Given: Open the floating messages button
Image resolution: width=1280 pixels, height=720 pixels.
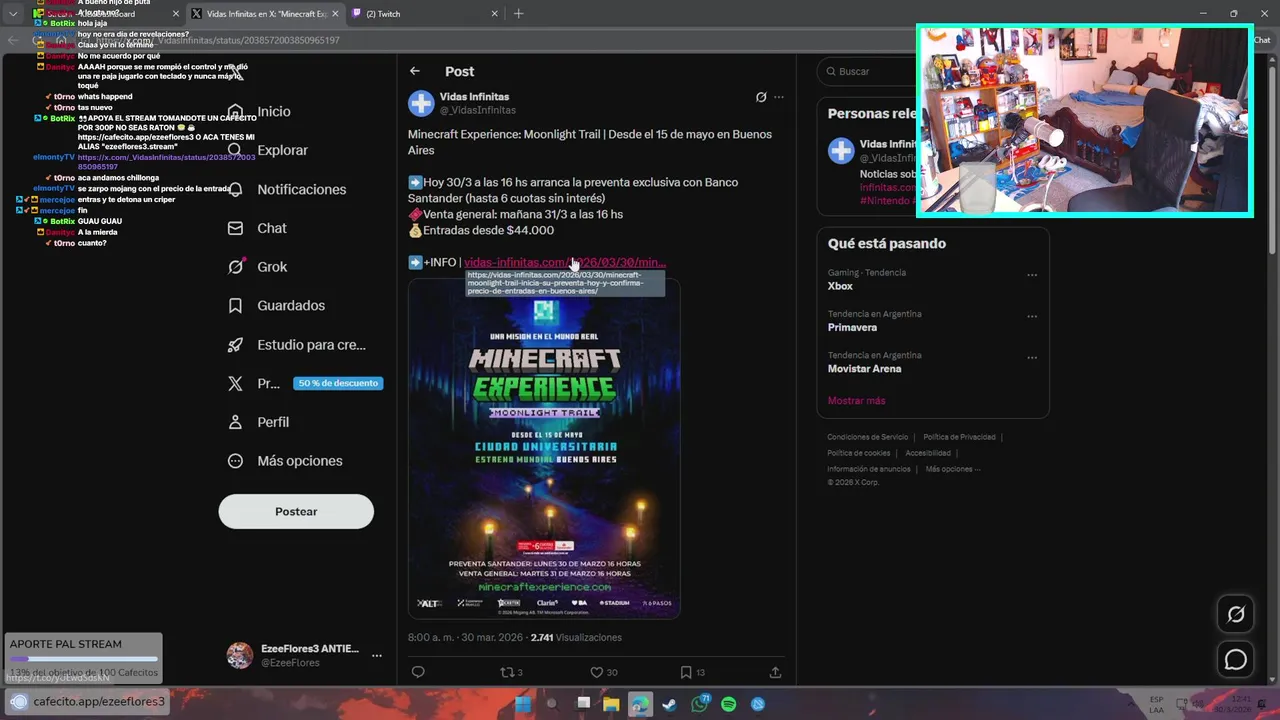Looking at the screenshot, I should [x=1236, y=660].
